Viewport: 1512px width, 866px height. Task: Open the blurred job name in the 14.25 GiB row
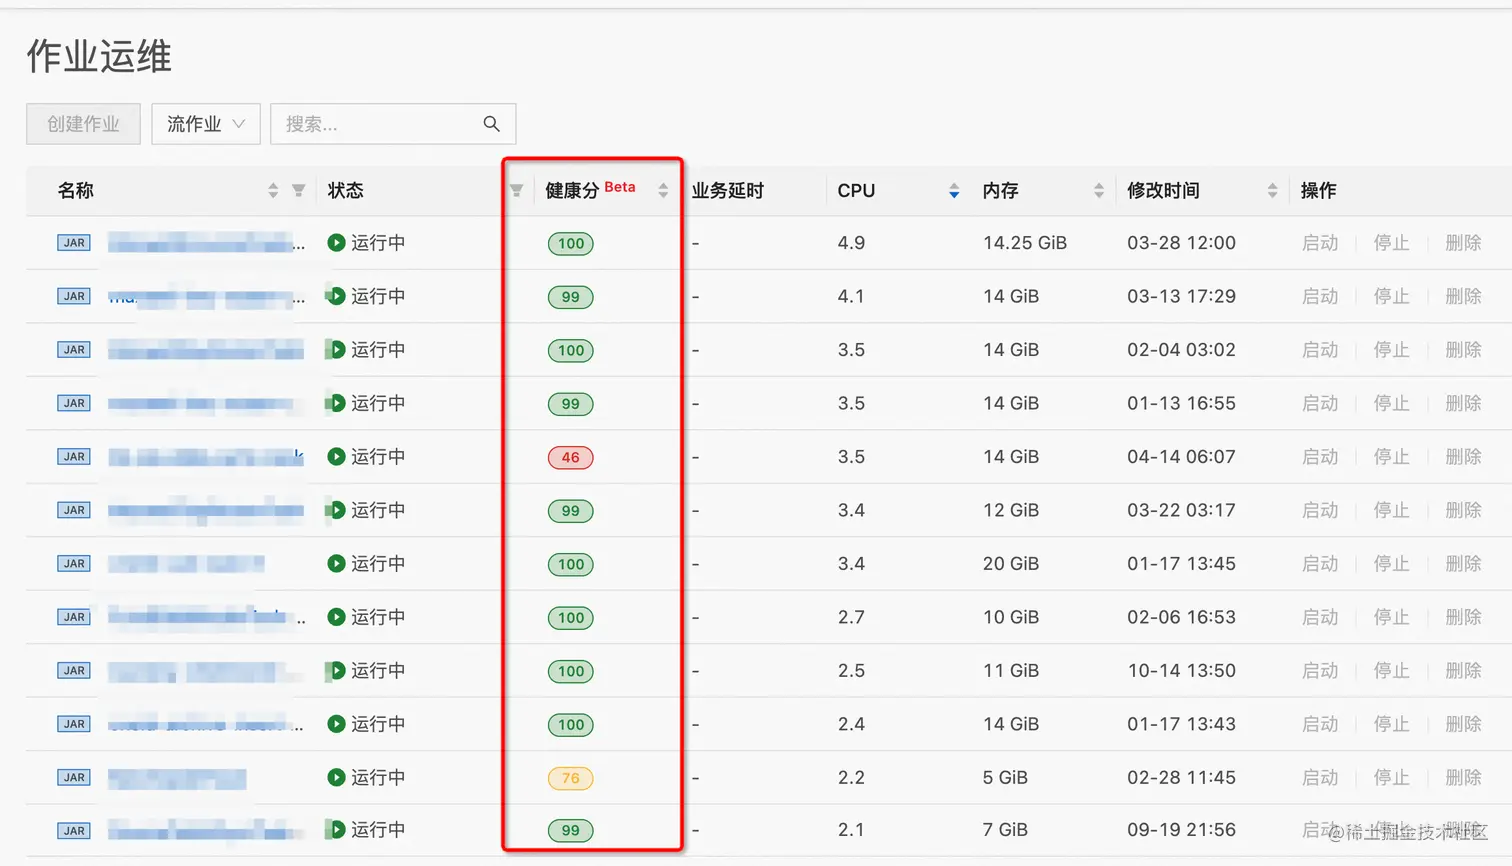[x=206, y=243]
